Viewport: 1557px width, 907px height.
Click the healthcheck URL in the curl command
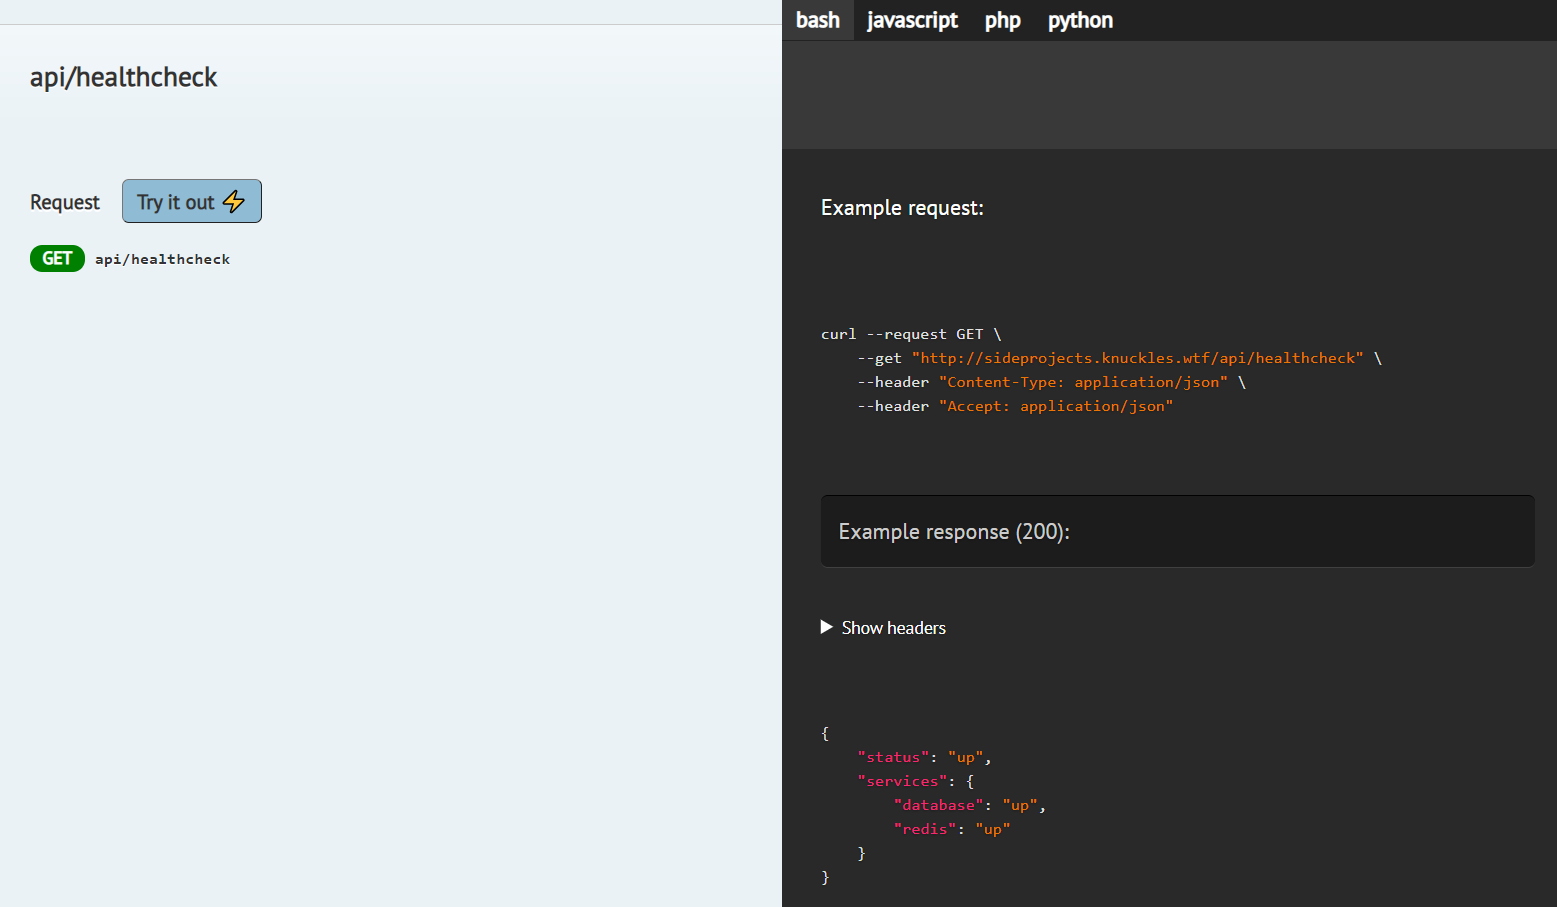click(x=1137, y=358)
